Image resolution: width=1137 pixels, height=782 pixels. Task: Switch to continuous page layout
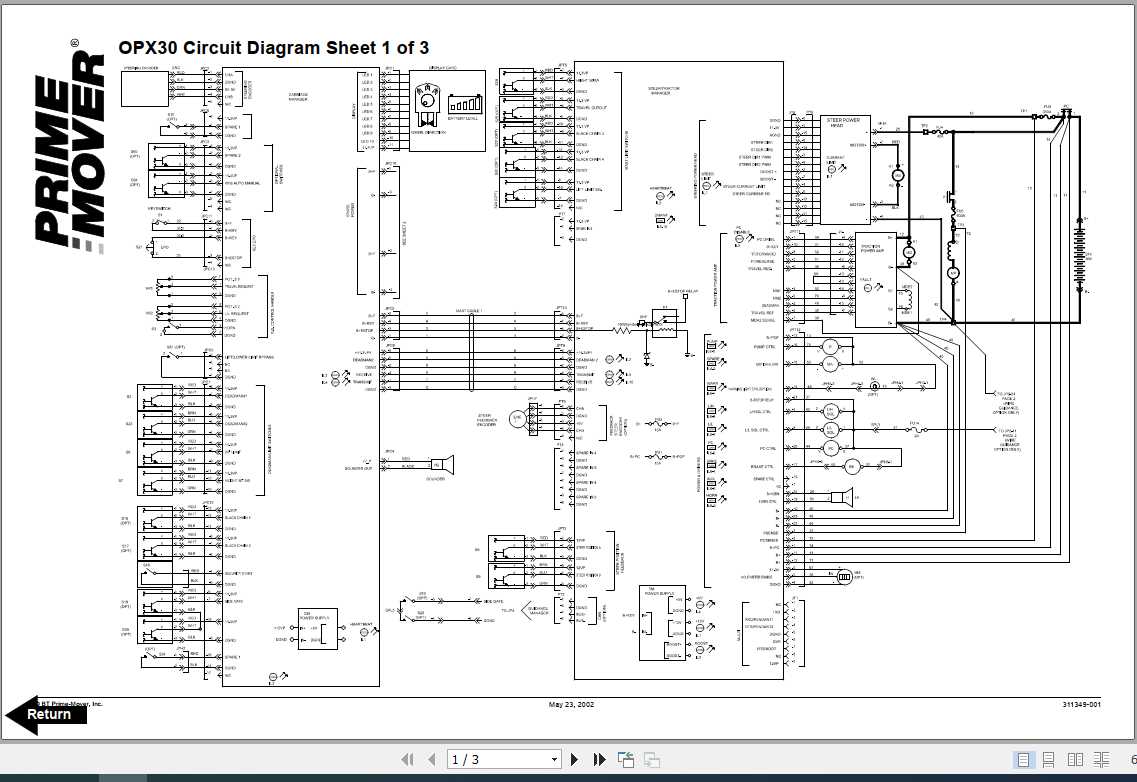(1049, 760)
